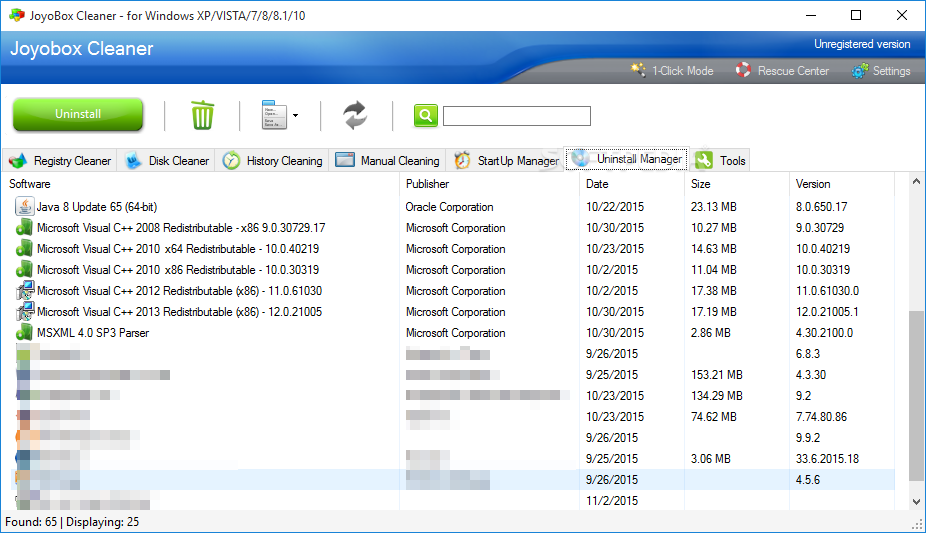Select Java 8 Update 65 (64-bit) entry
Viewport: 926px width, 533px height.
click(97, 207)
